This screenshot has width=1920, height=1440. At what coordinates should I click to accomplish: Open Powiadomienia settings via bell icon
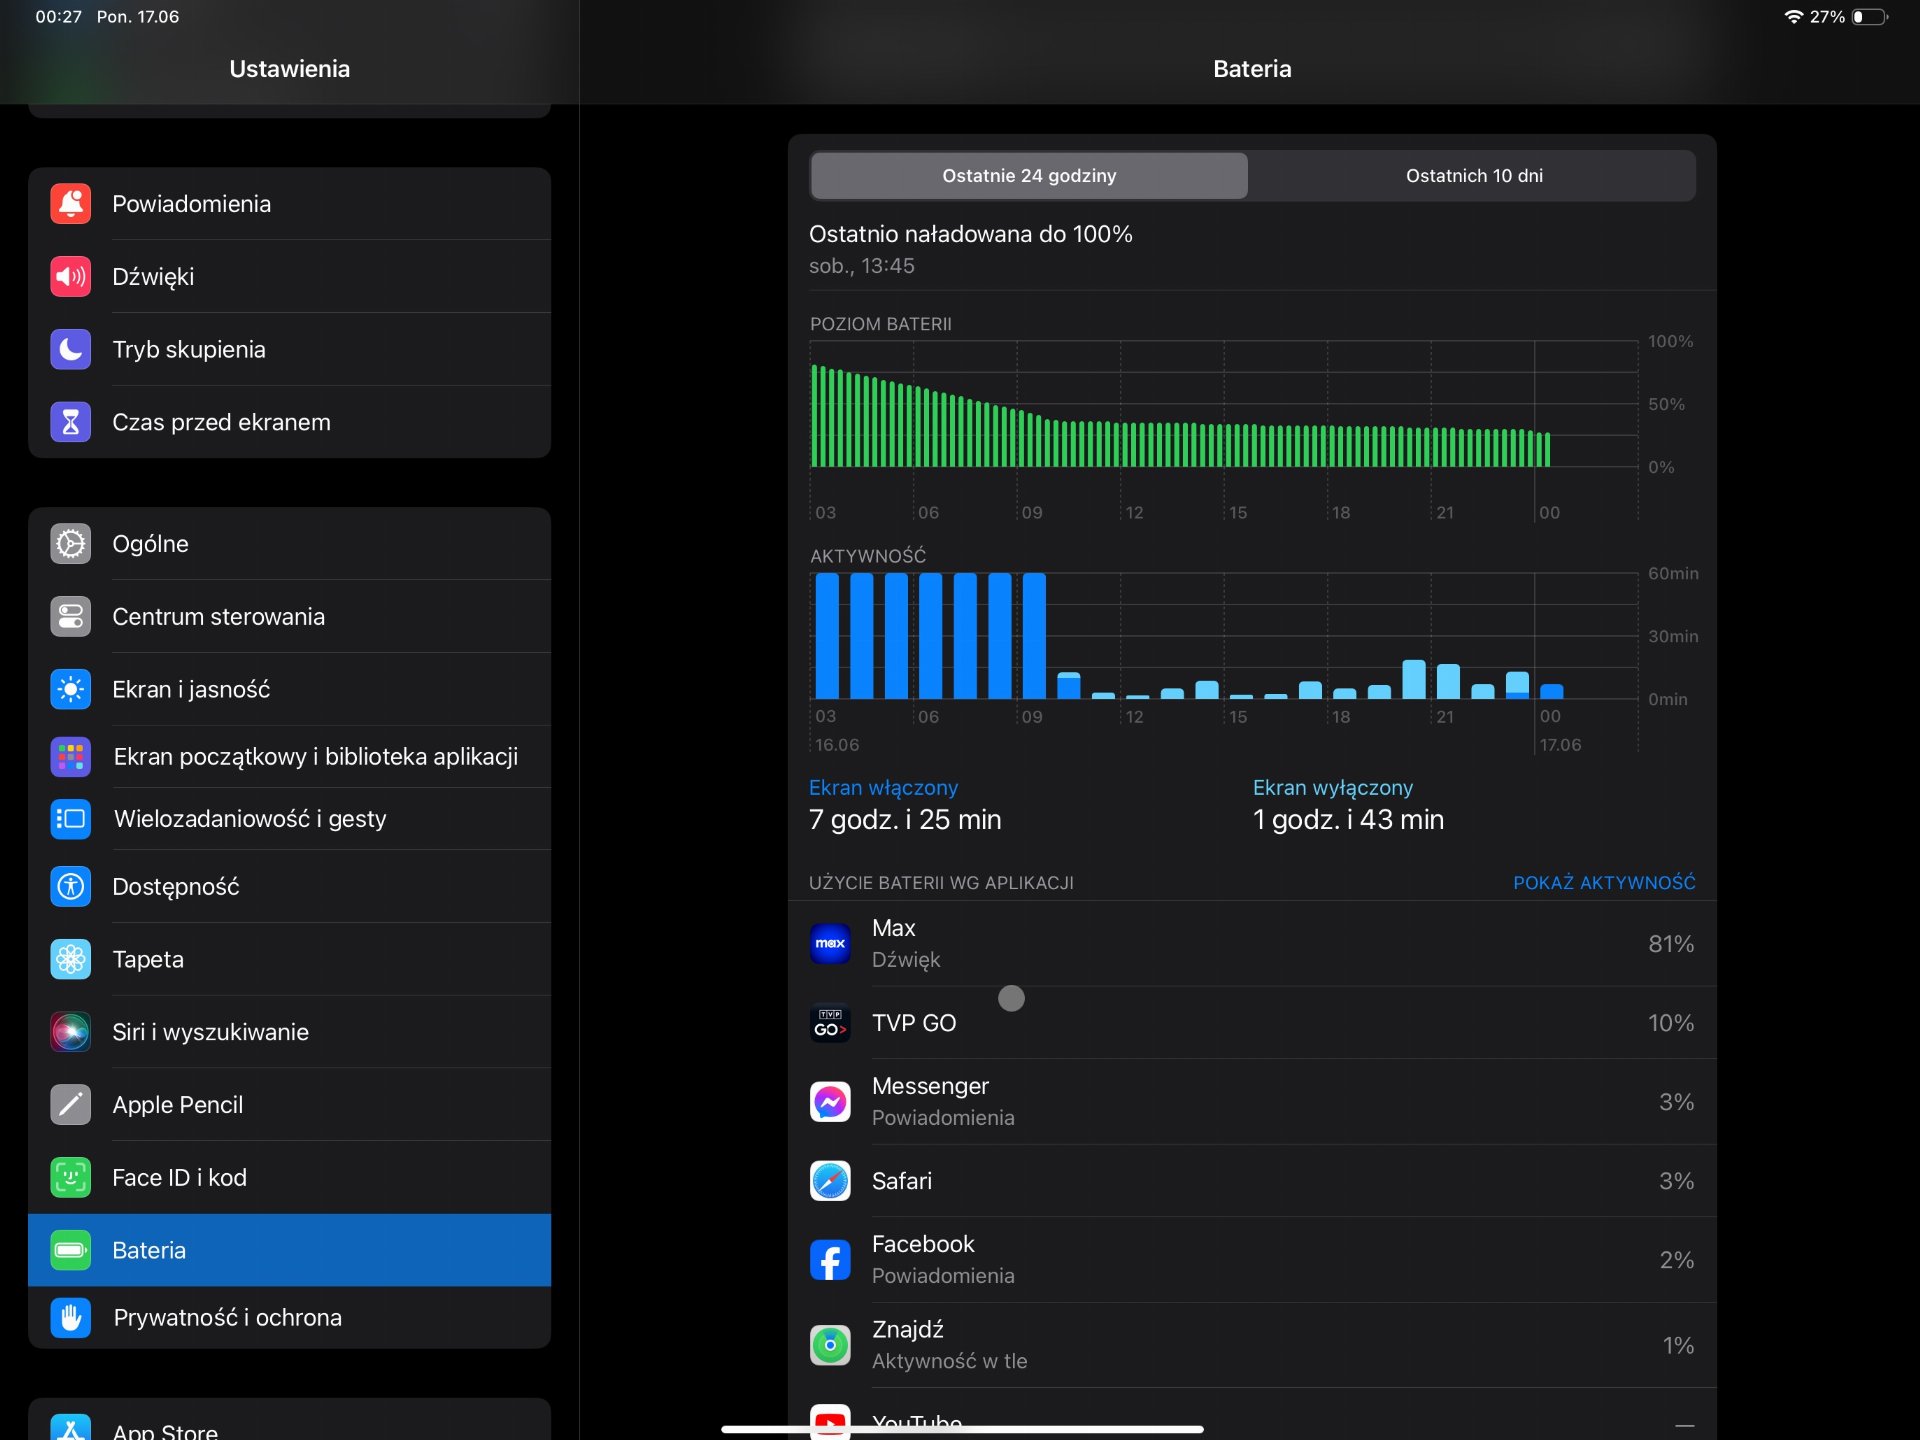pyautogui.click(x=70, y=204)
